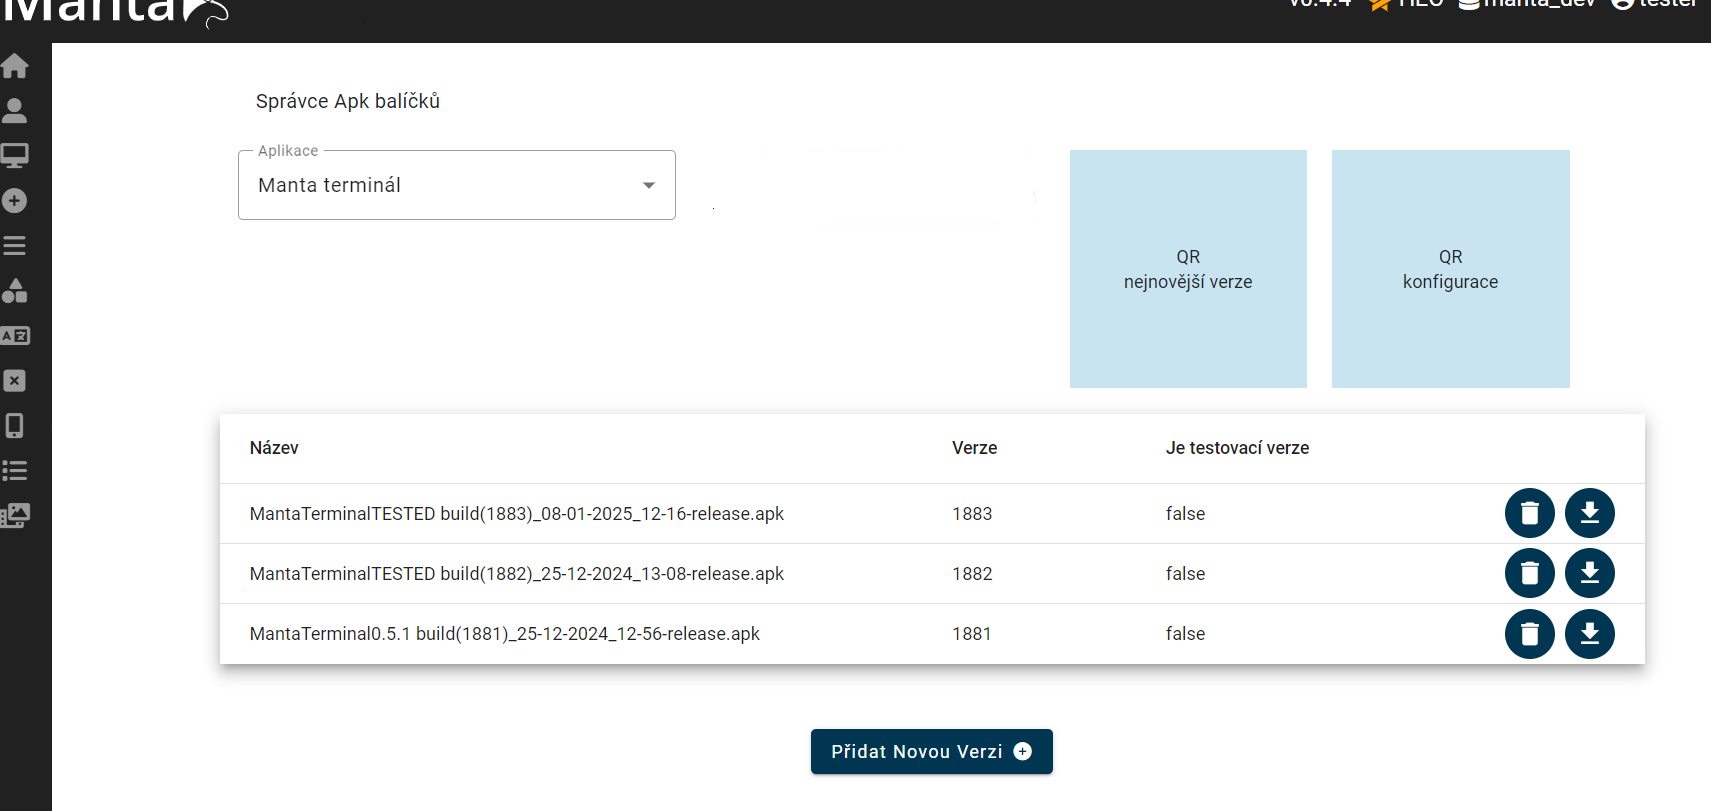Download the build 1883 APK
This screenshot has height=811, width=1711.
tap(1589, 513)
